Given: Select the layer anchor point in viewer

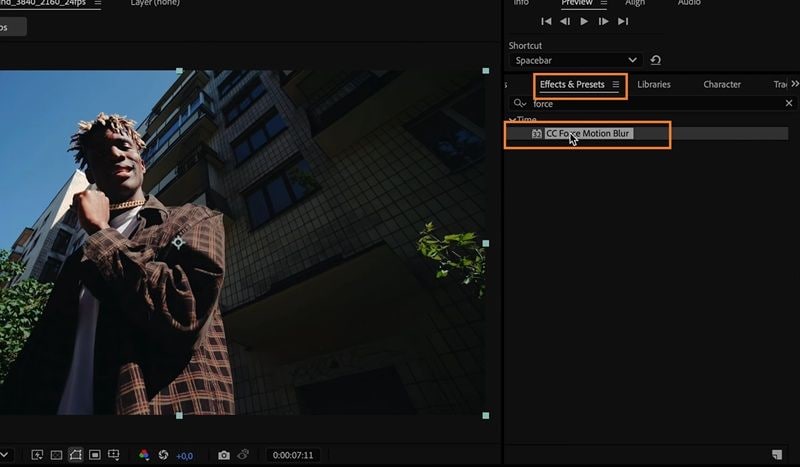Looking at the screenshot, I should pyautogui.click(x=178, y=242).
